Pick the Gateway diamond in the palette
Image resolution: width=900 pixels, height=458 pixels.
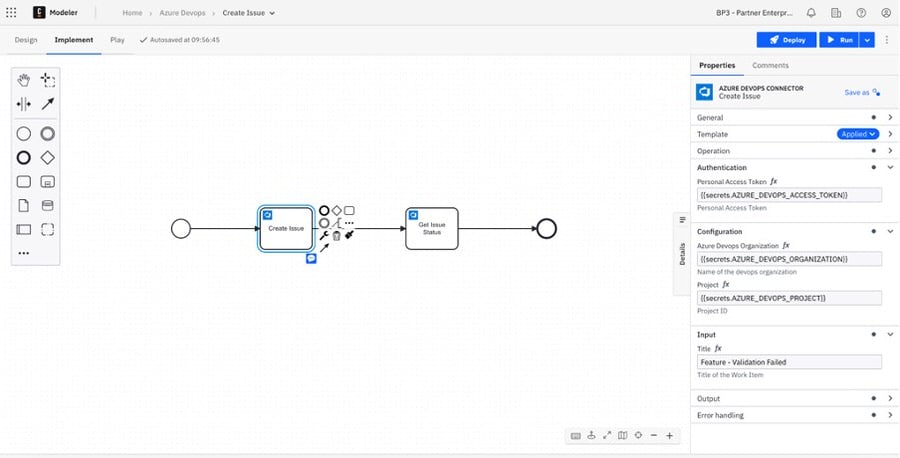(x=48, y=158)
